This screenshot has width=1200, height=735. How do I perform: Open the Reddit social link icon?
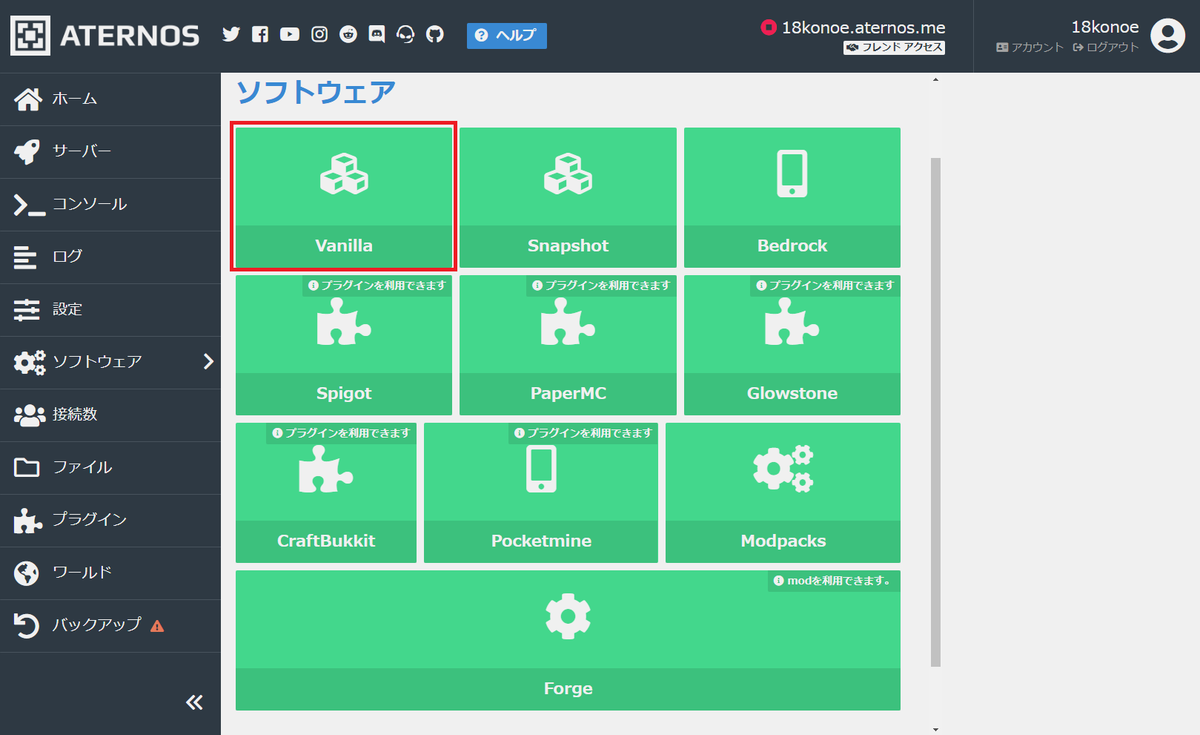[348, 35]
